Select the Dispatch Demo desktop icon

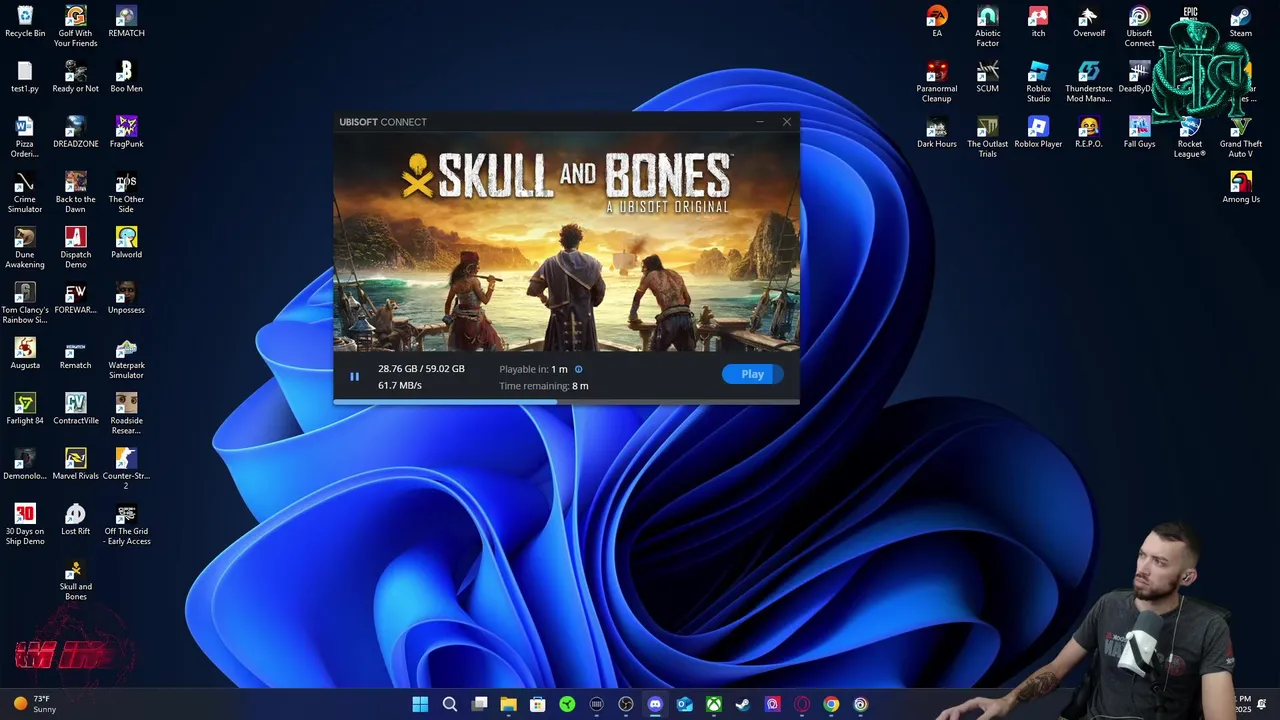point(76,247)
